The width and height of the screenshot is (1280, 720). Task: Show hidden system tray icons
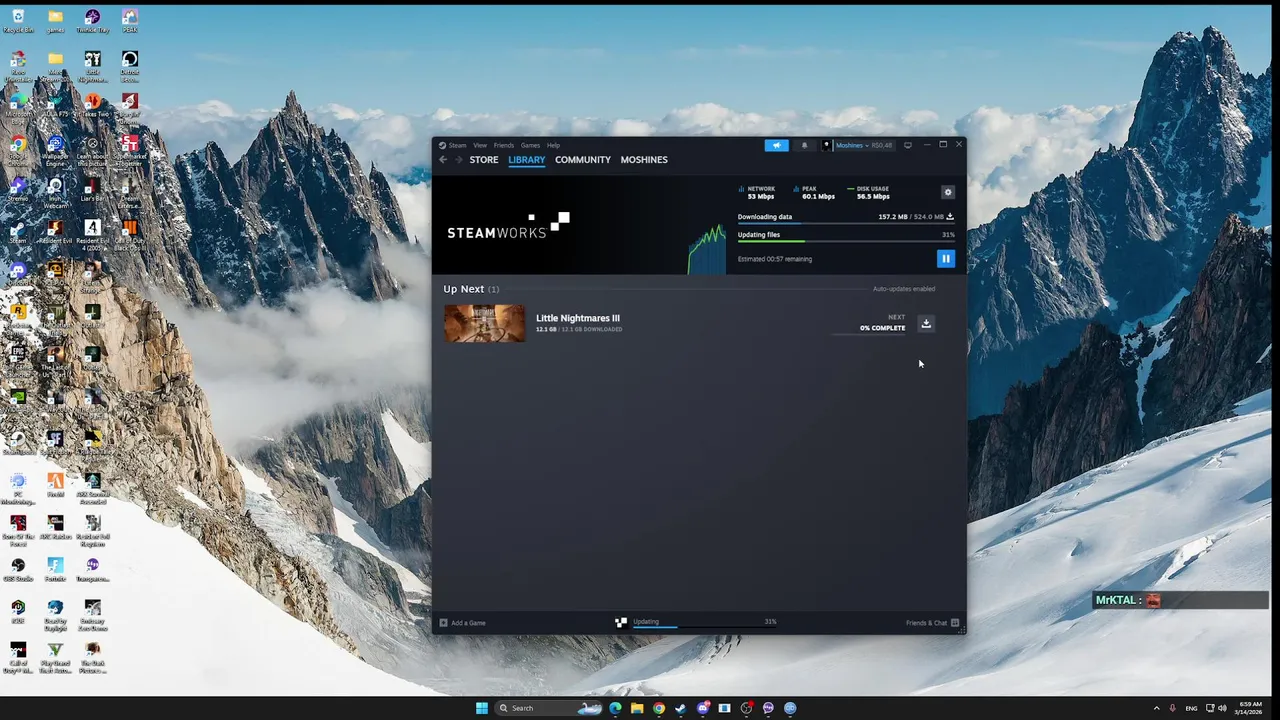tap(1157, 708)
